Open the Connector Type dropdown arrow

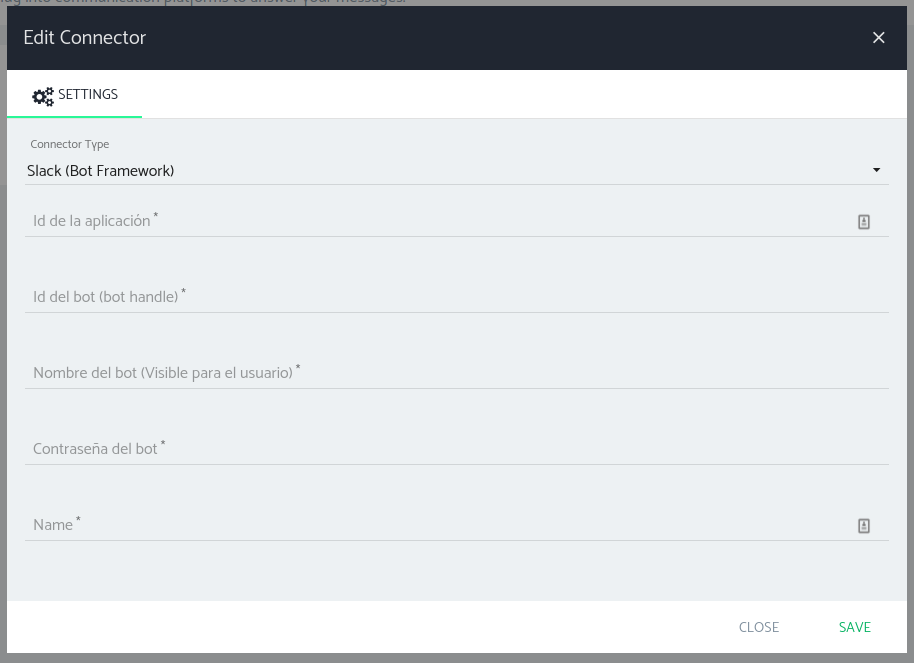876,170
